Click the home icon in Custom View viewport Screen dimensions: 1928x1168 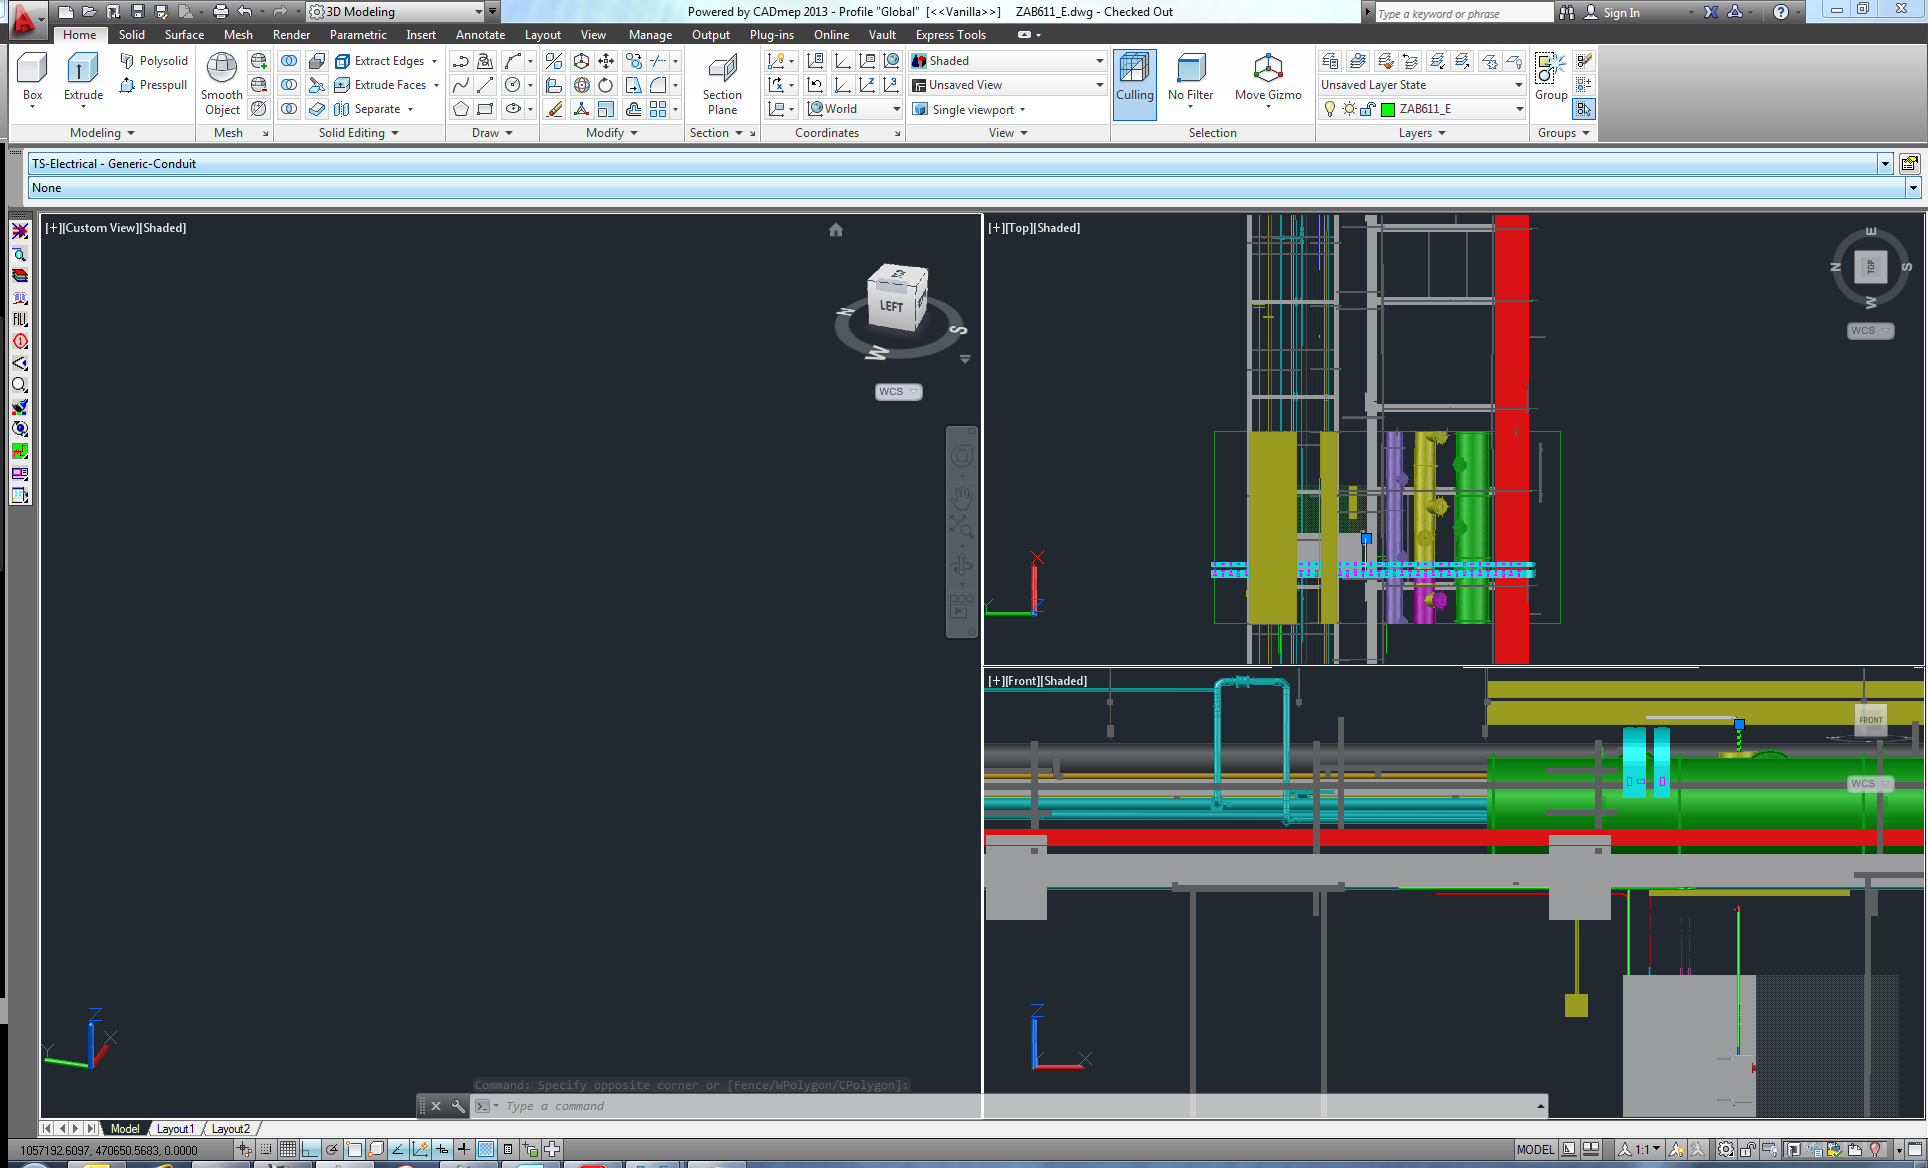836,230
